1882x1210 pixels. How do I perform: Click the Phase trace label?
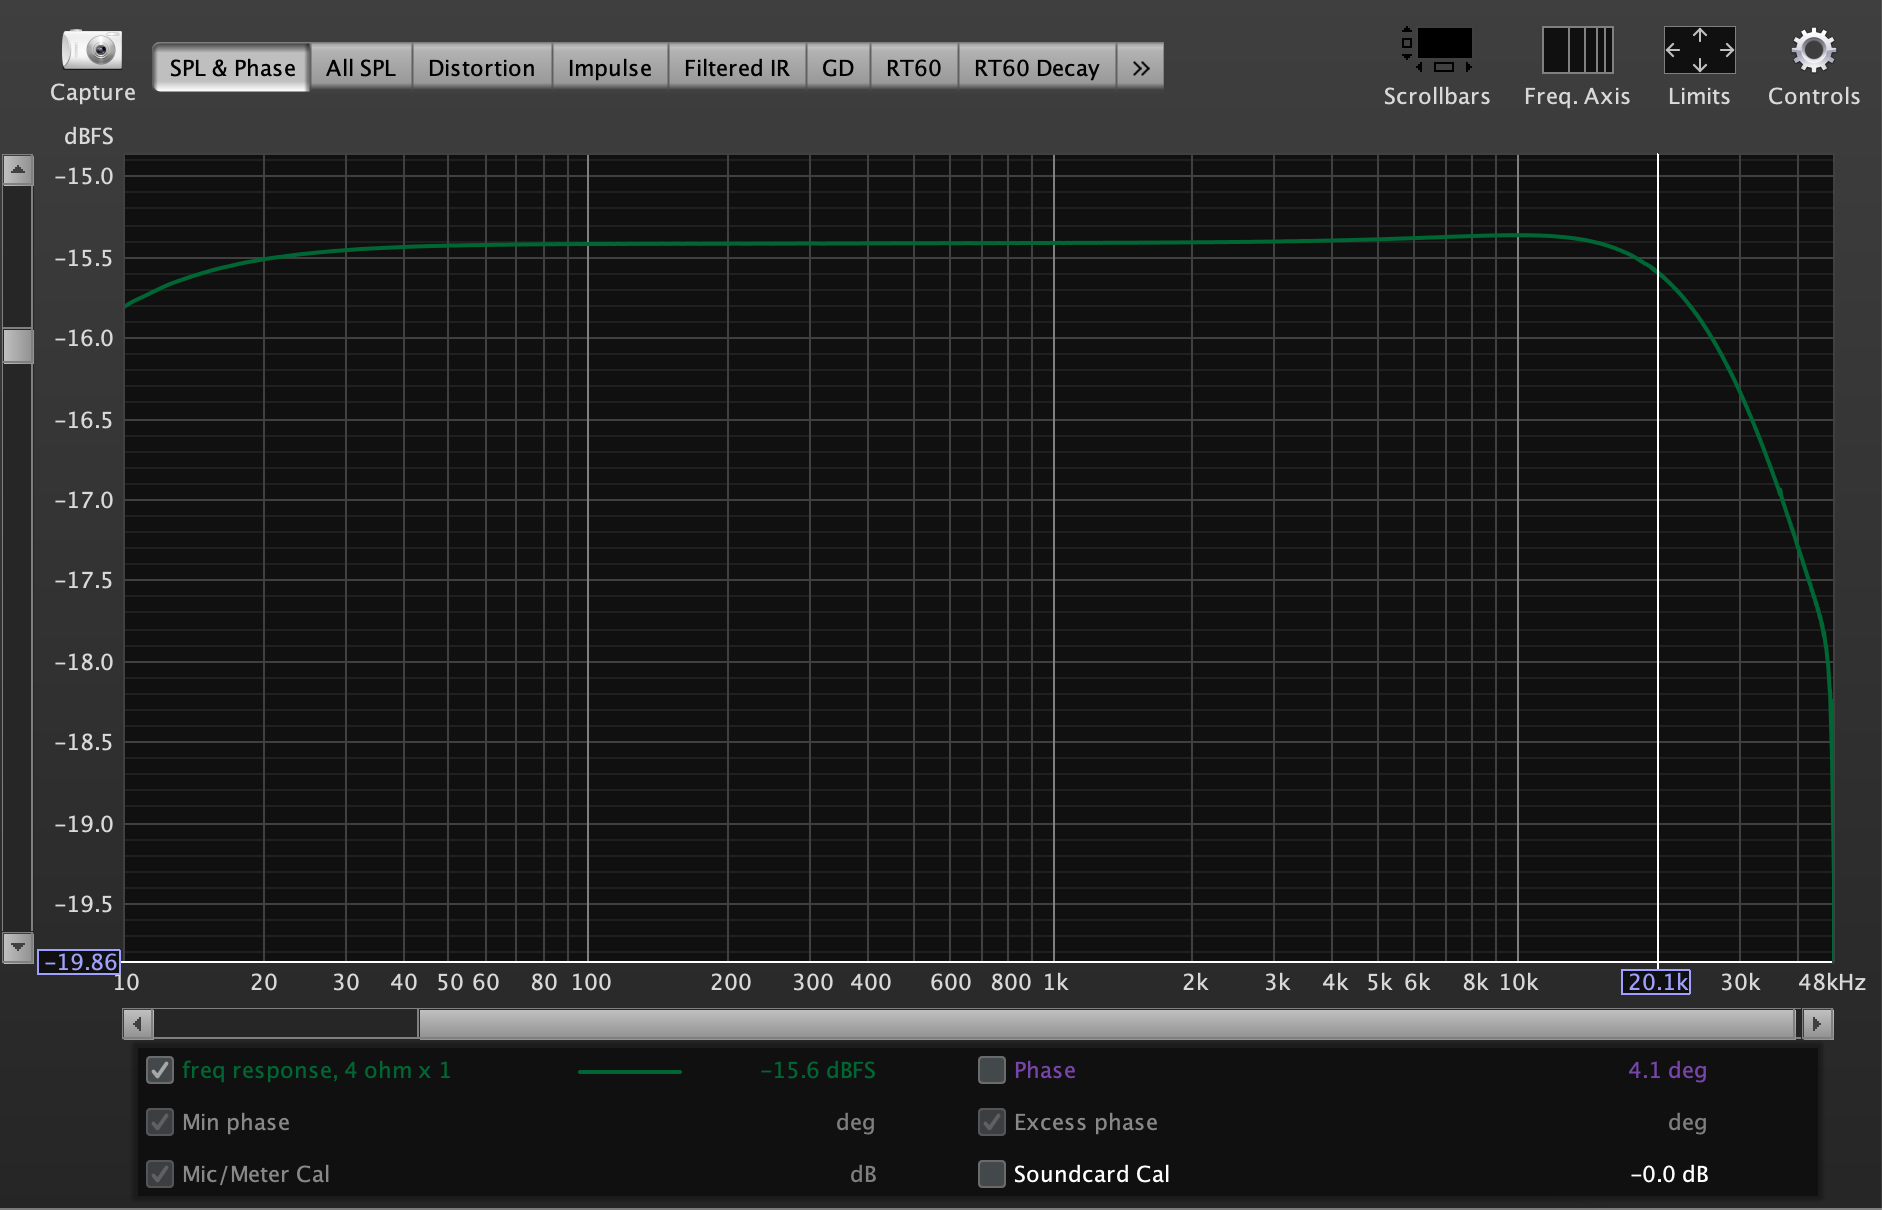point(1045,1070)
